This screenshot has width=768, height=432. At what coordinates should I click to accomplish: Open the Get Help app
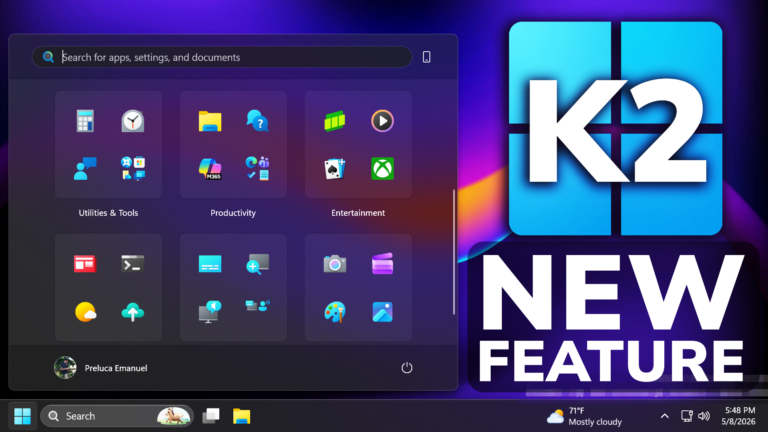tap(258, 121)
